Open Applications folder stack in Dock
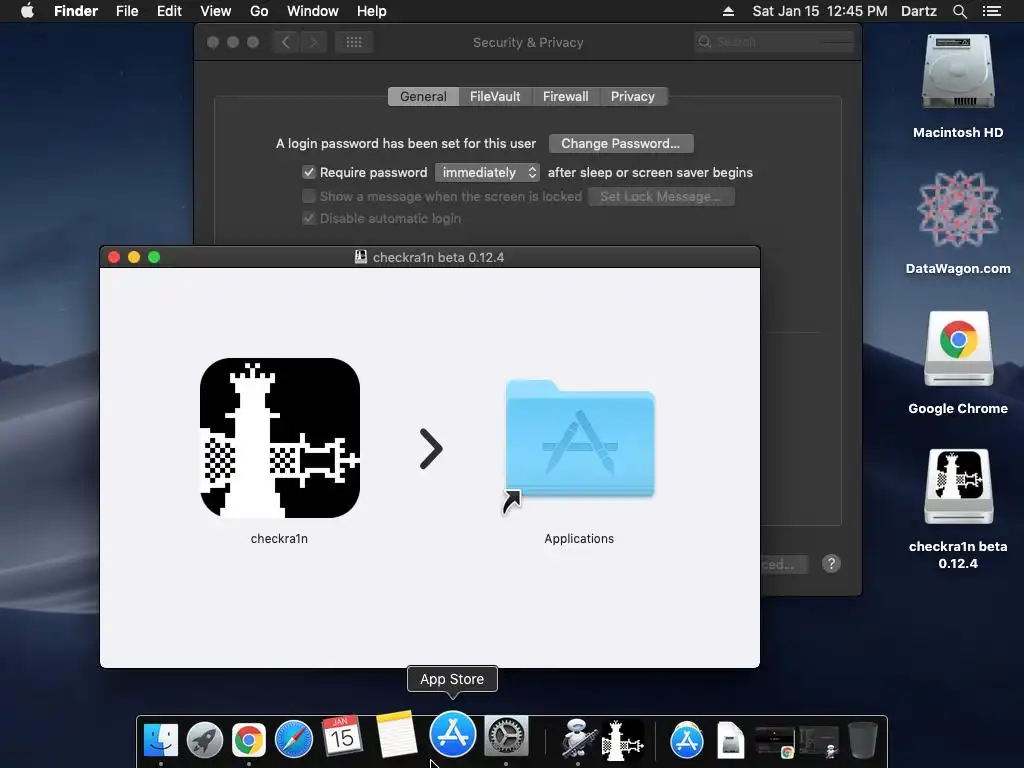Screen dimensions: 1024x768 pyautogui.click(x=687, y=739)
